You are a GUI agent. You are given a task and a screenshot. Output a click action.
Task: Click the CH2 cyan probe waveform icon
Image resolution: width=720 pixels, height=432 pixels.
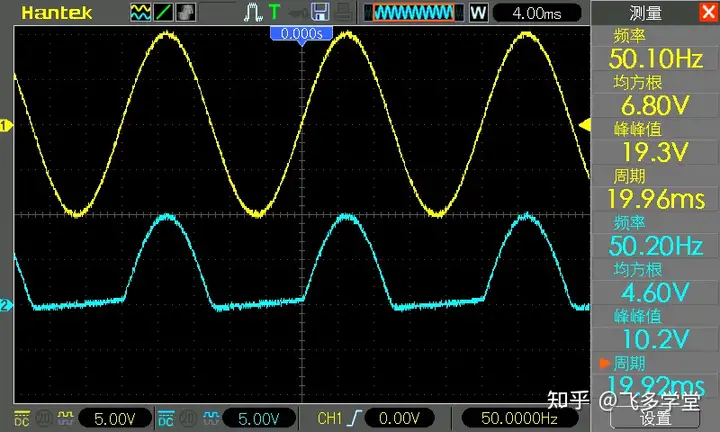[x=211, y=418]
